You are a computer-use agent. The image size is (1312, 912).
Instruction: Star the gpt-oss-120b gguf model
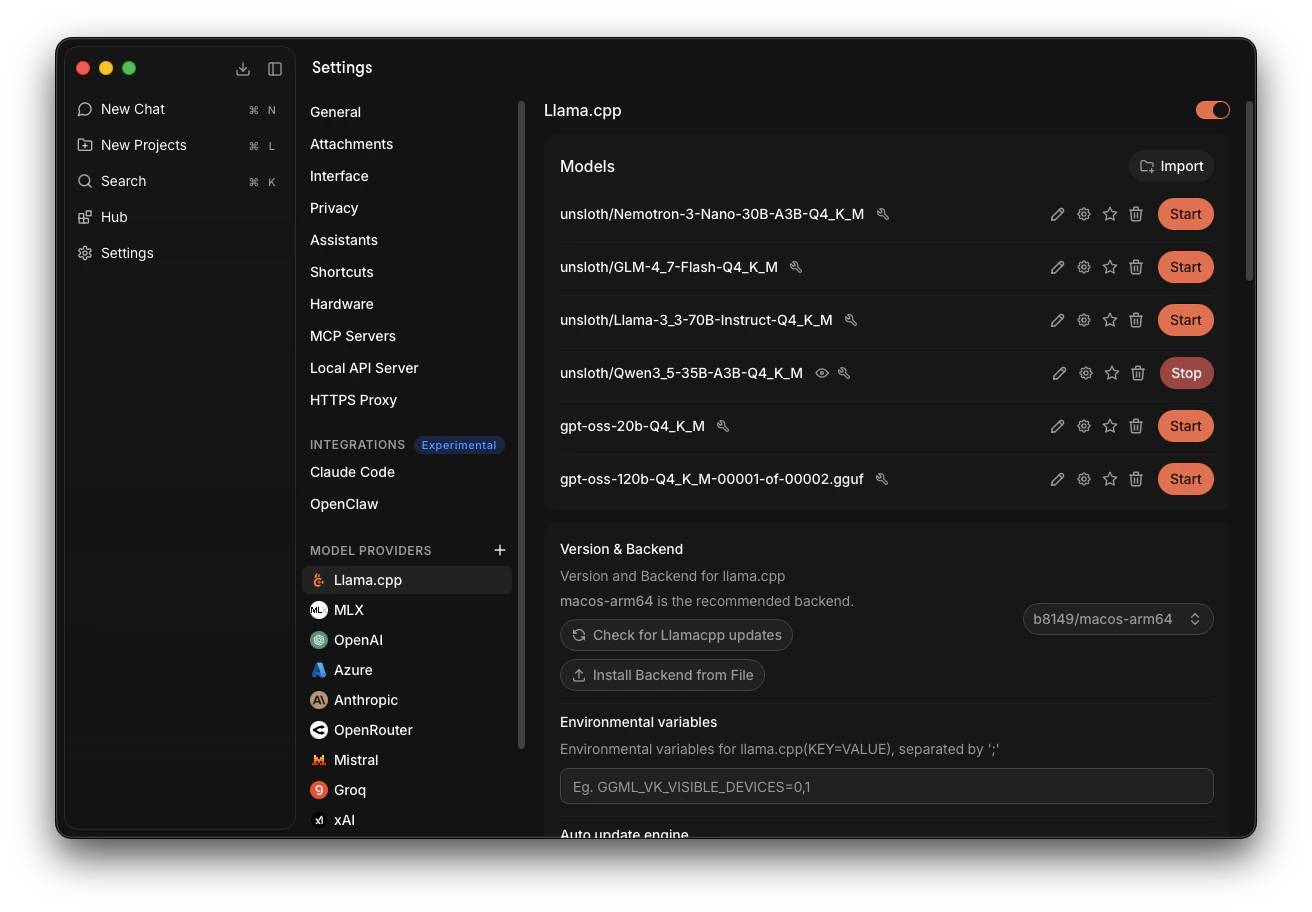[x=1109, y=479]
